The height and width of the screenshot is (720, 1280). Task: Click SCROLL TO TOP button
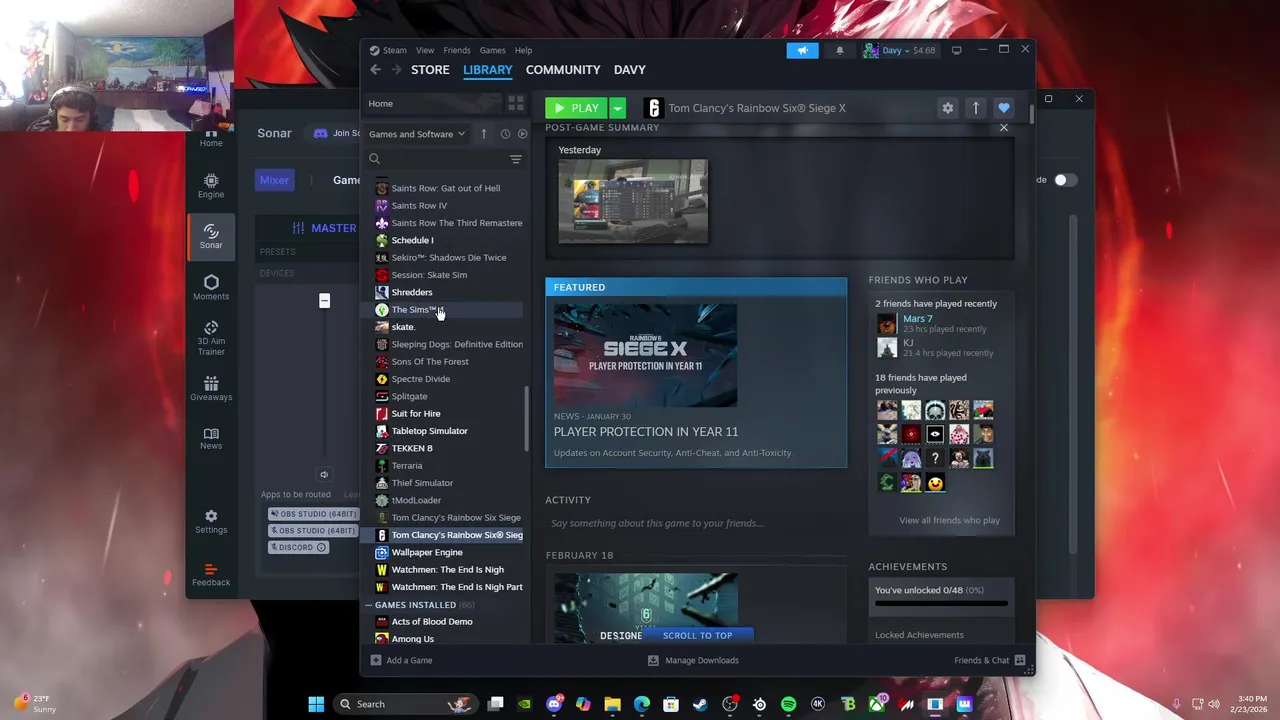click(x=697, y=635)
